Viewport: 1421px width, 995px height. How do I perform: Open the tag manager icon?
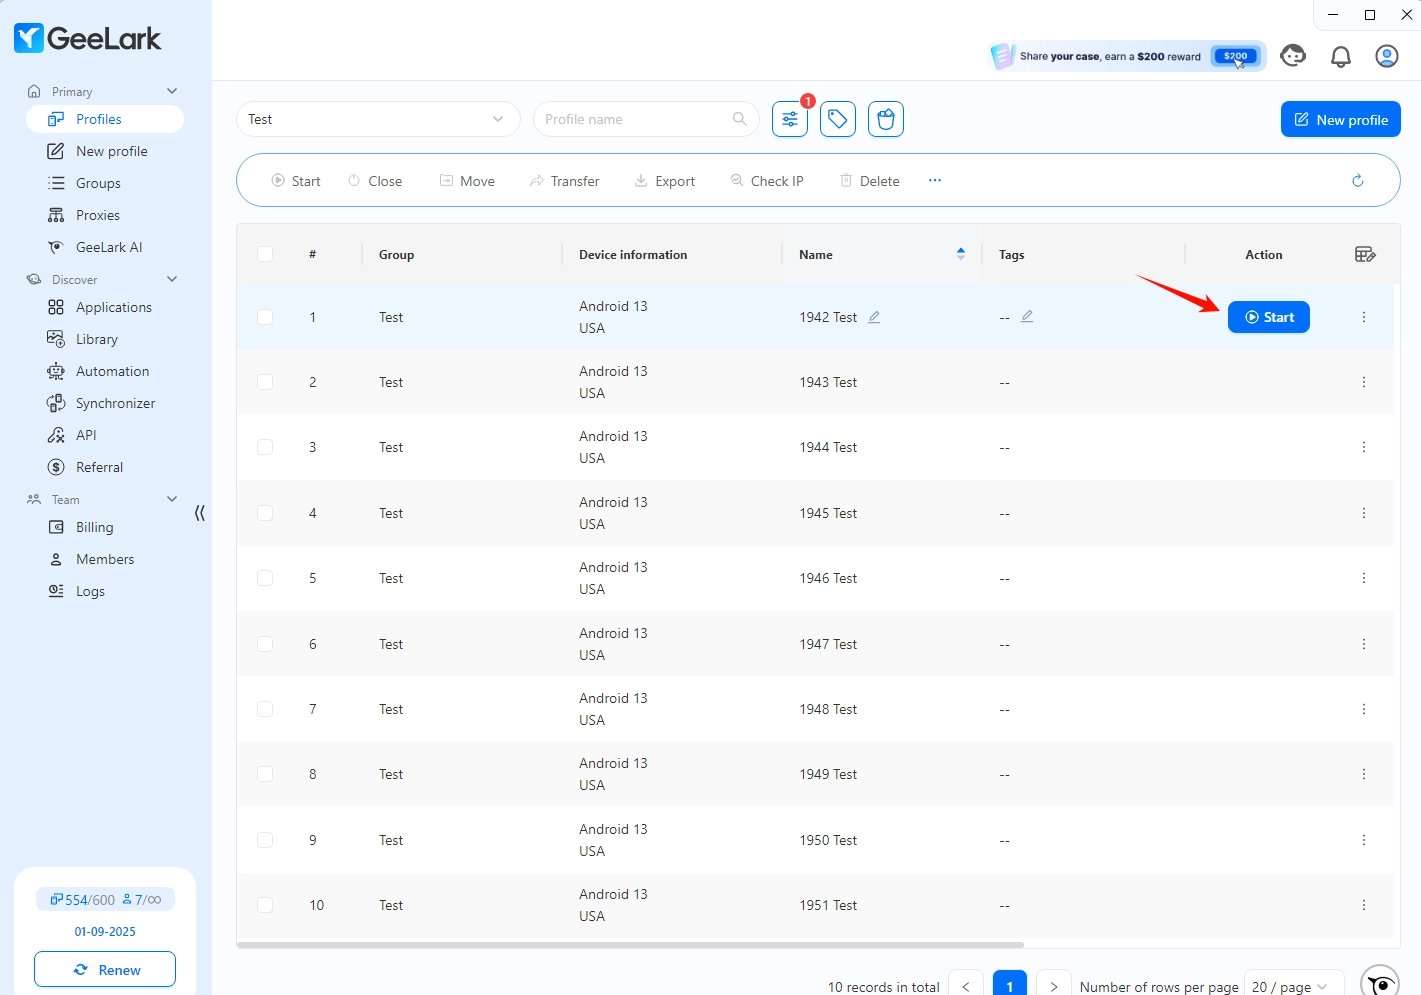(x=837, y=119)
